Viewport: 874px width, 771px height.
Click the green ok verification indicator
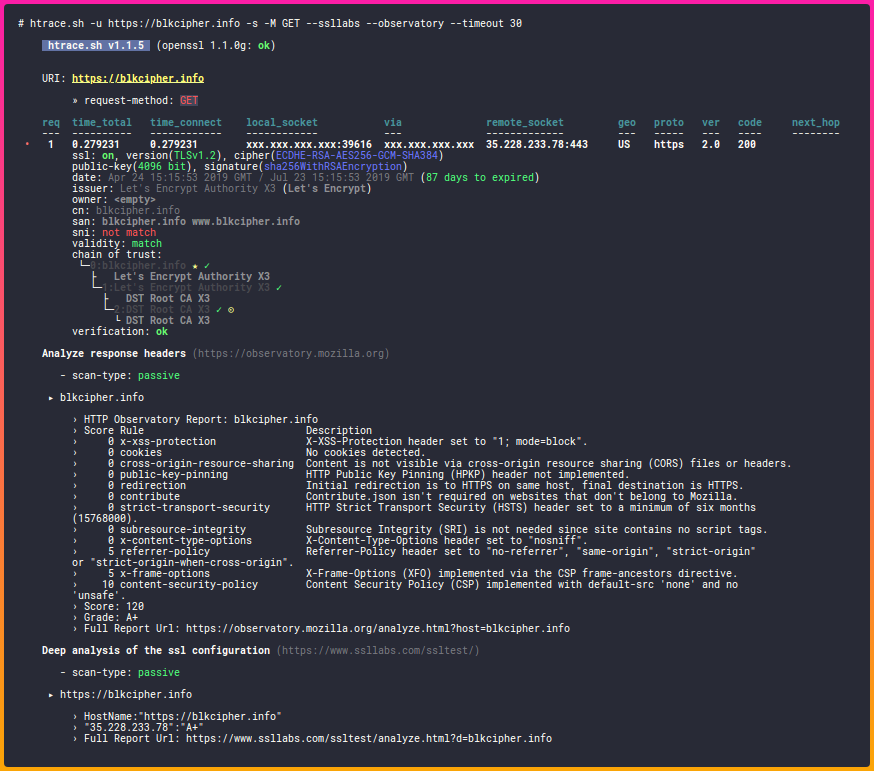coord(162,331)
